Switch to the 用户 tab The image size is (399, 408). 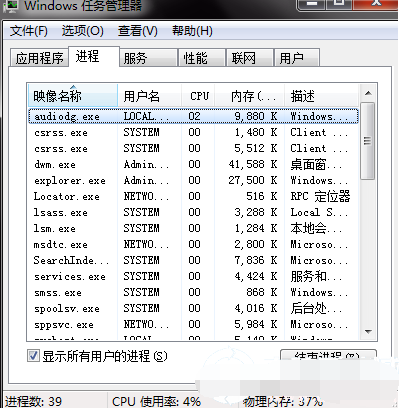[x=297, y=58]
